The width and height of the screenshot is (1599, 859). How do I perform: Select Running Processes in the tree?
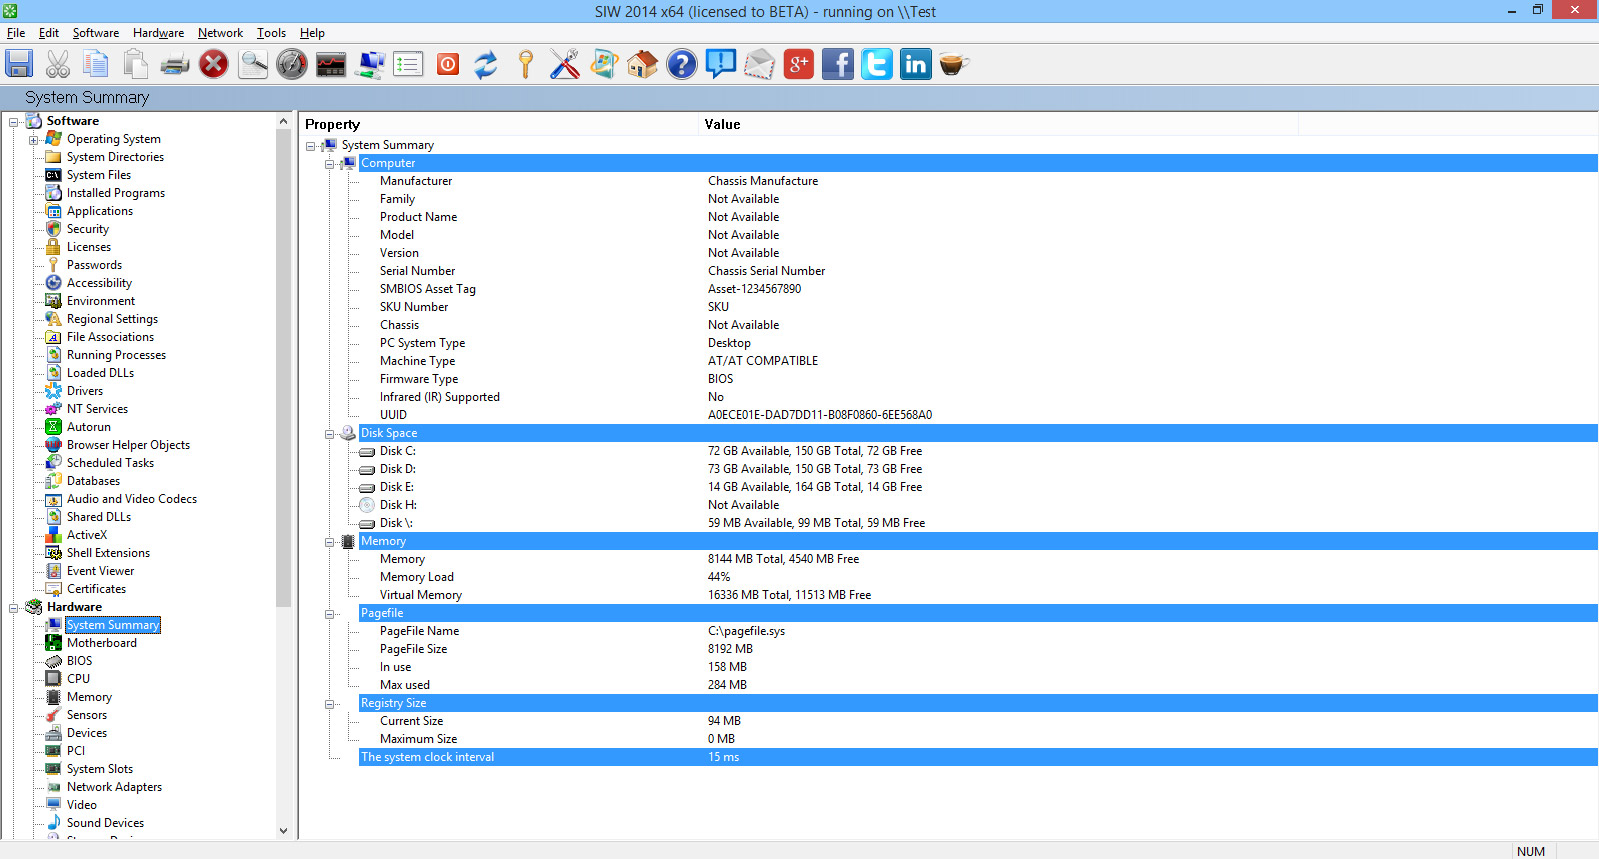tap(116, 355)
